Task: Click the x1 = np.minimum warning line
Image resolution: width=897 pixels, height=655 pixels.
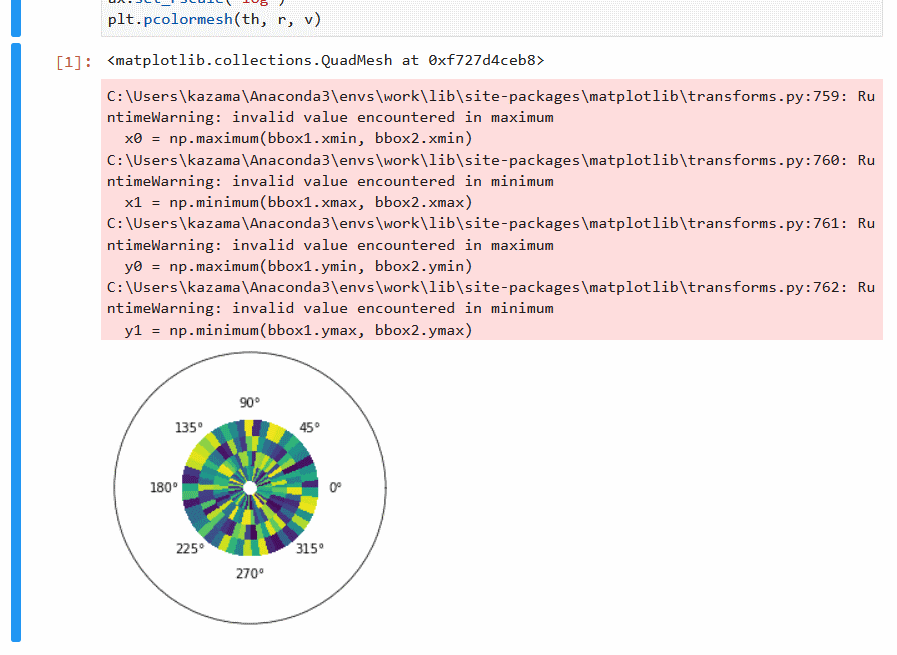Action: tap(297, 202)
